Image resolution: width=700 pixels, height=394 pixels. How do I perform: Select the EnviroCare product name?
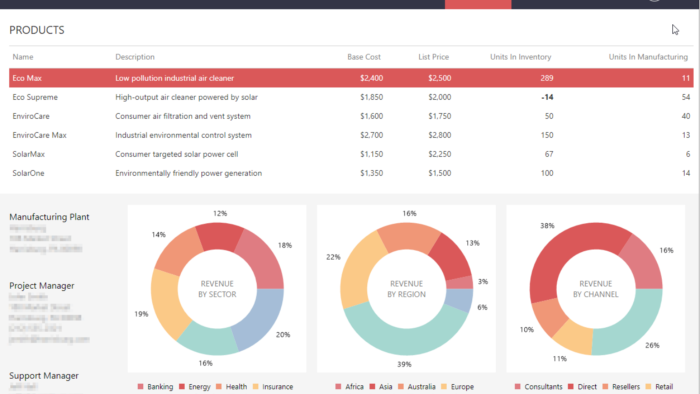(x=31, y=116)
